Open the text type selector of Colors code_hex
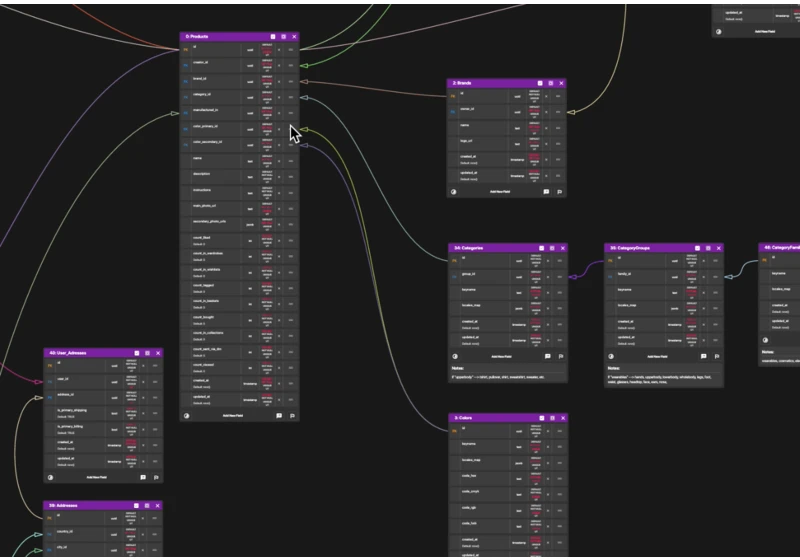 [x=519, y=479]
